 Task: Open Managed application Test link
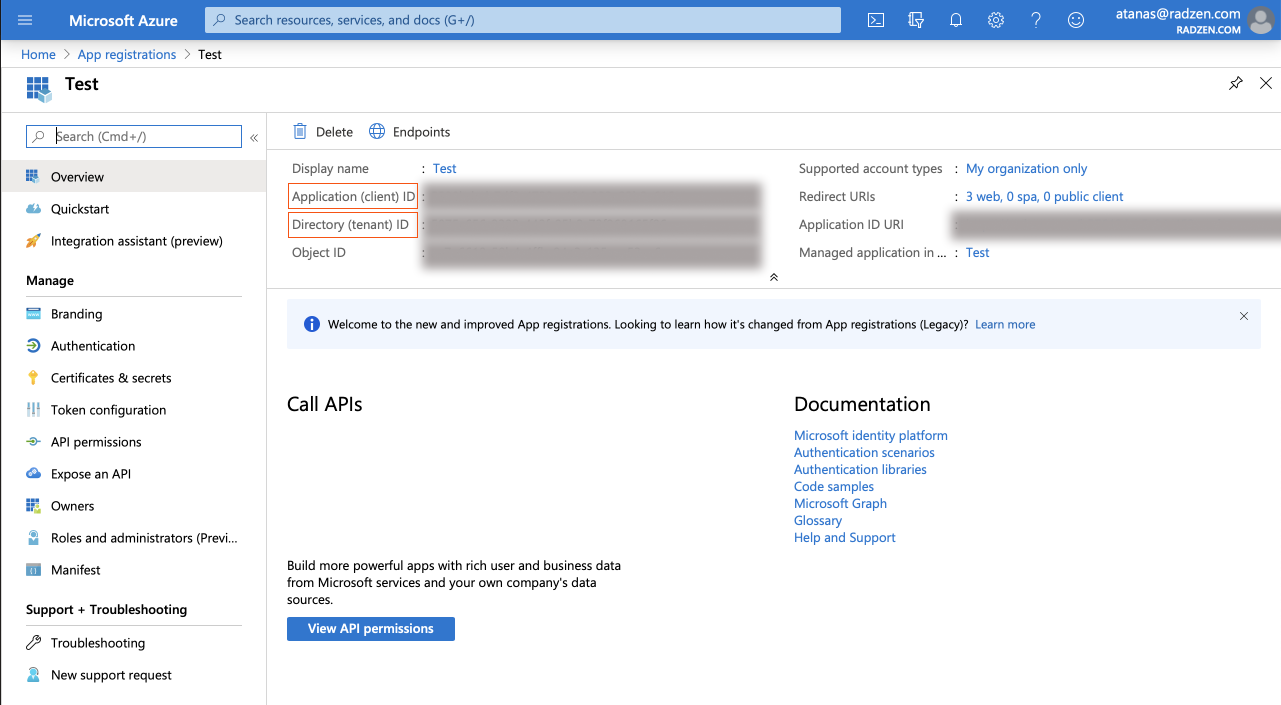point(978,253)
